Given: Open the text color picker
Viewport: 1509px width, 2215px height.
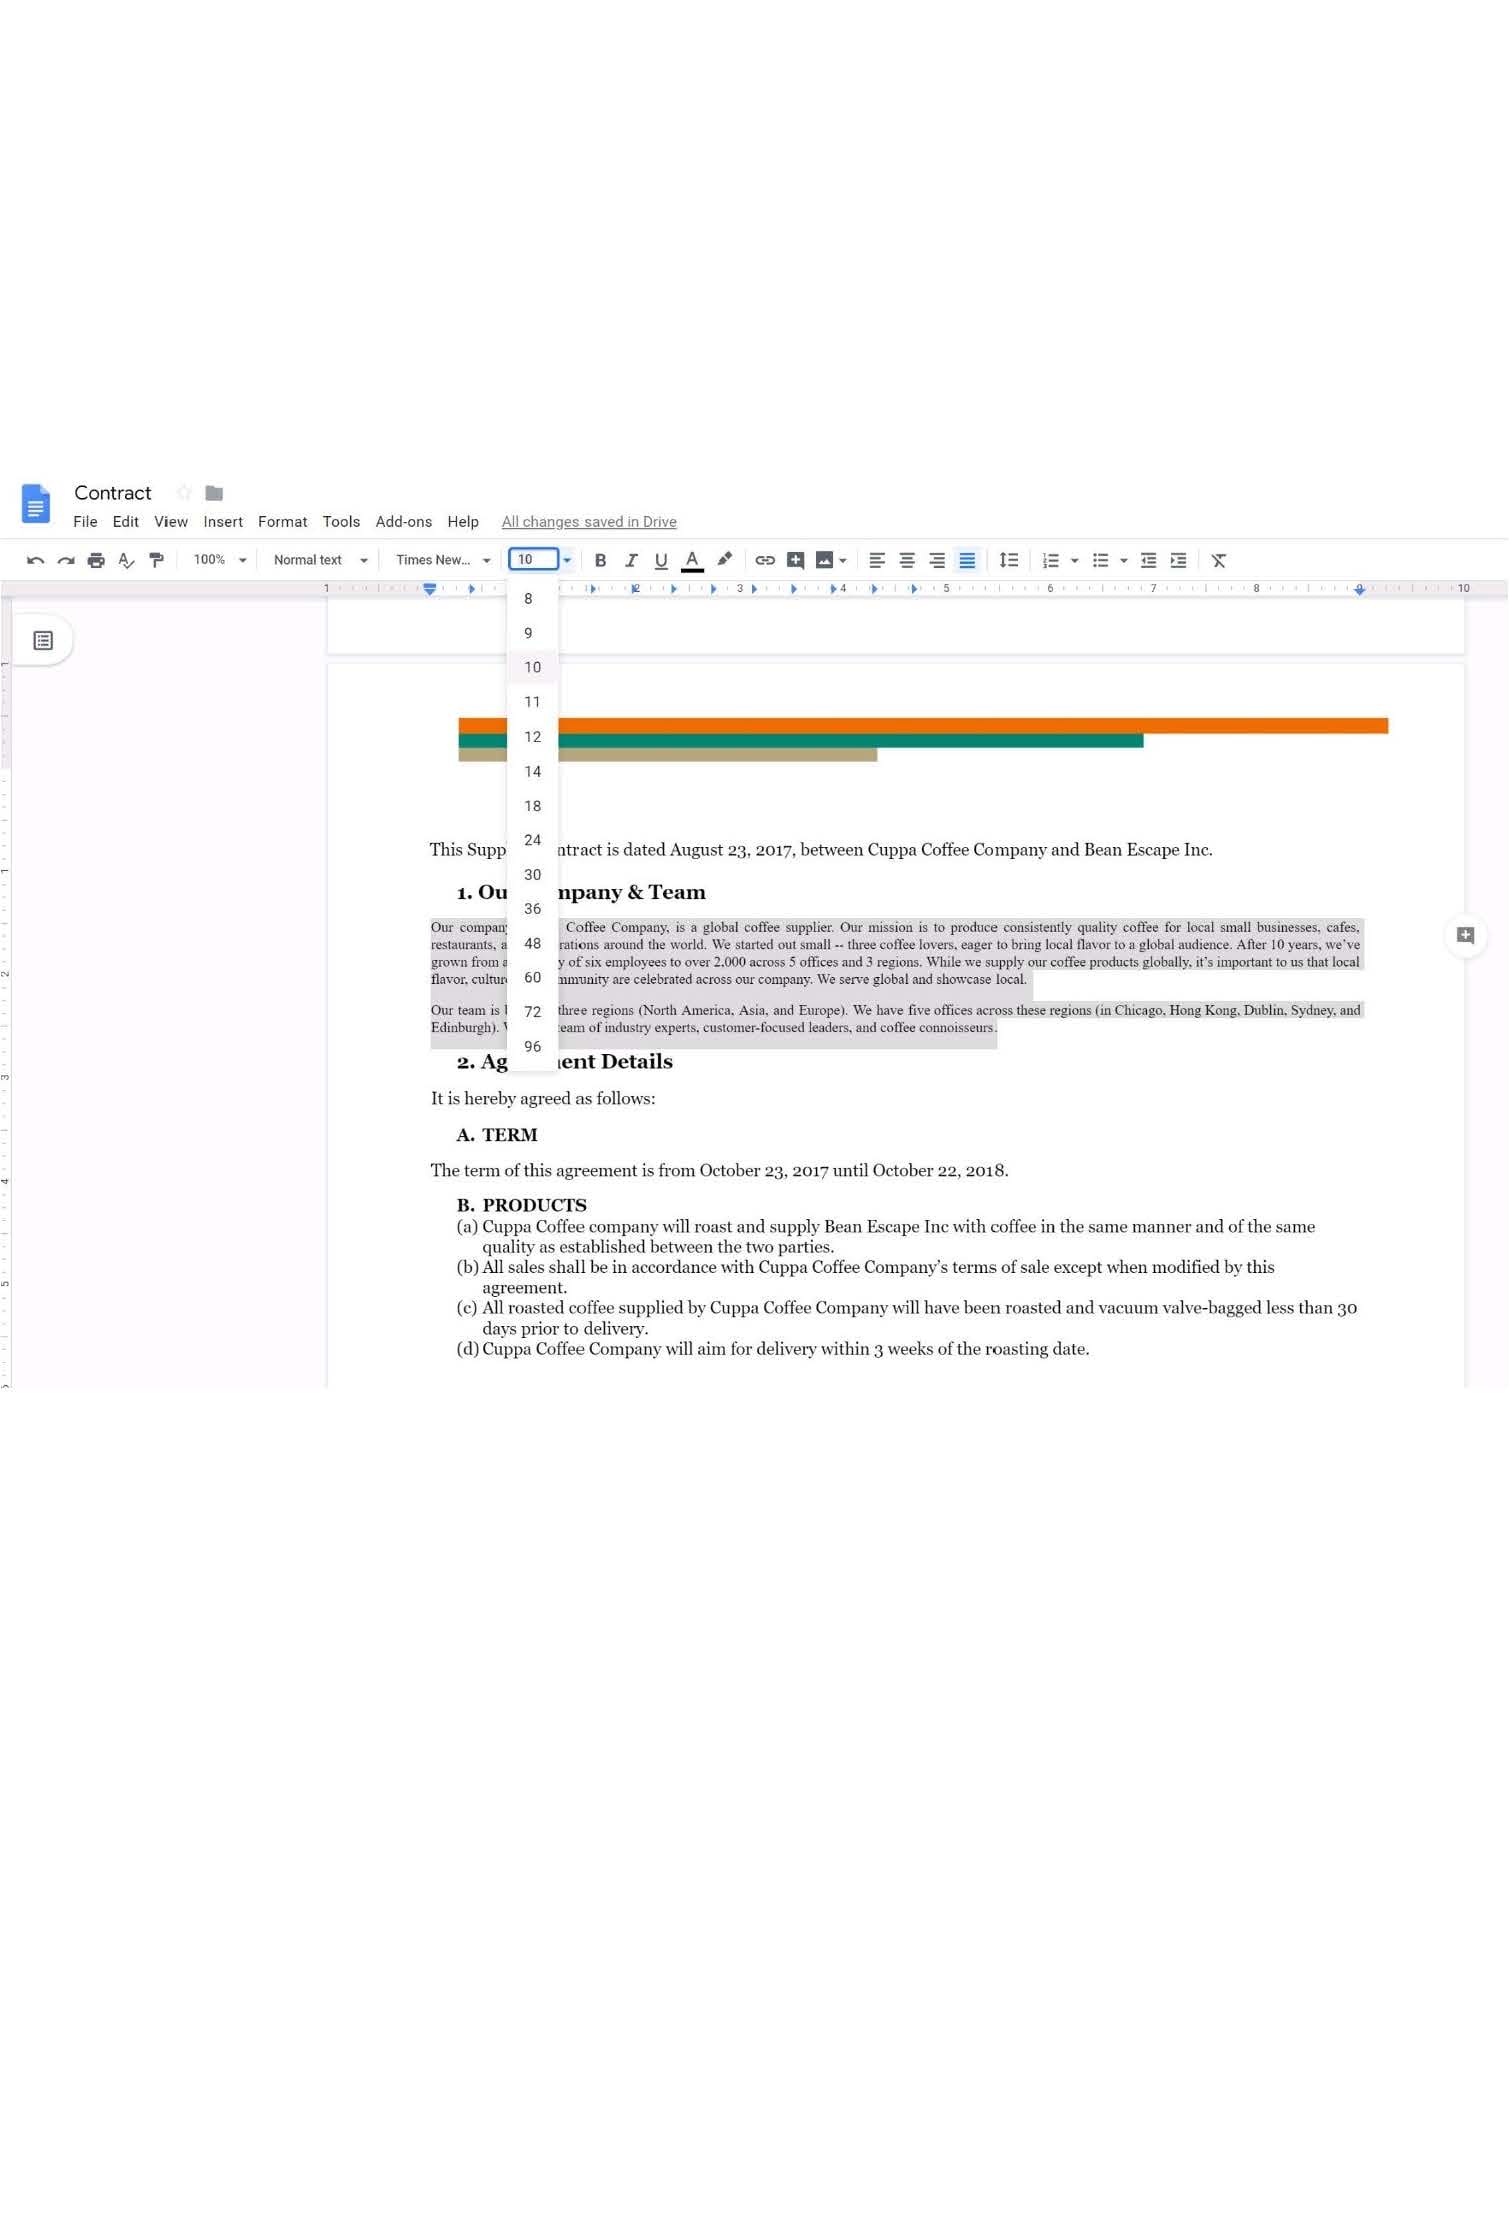Looking at the screenshot, I should tap(692, 560).
